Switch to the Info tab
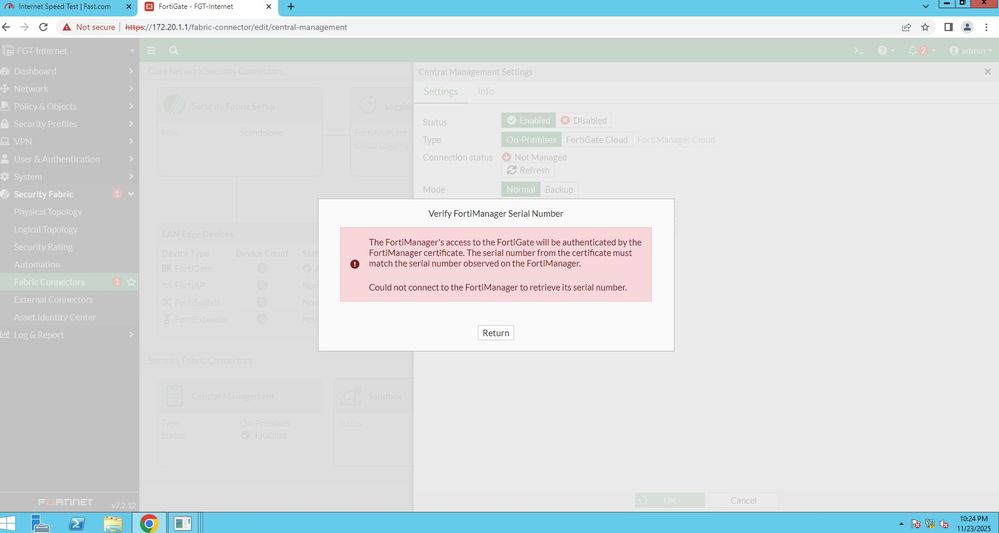The height and width of the screenshot is (533, 999). tap(485, 91)
